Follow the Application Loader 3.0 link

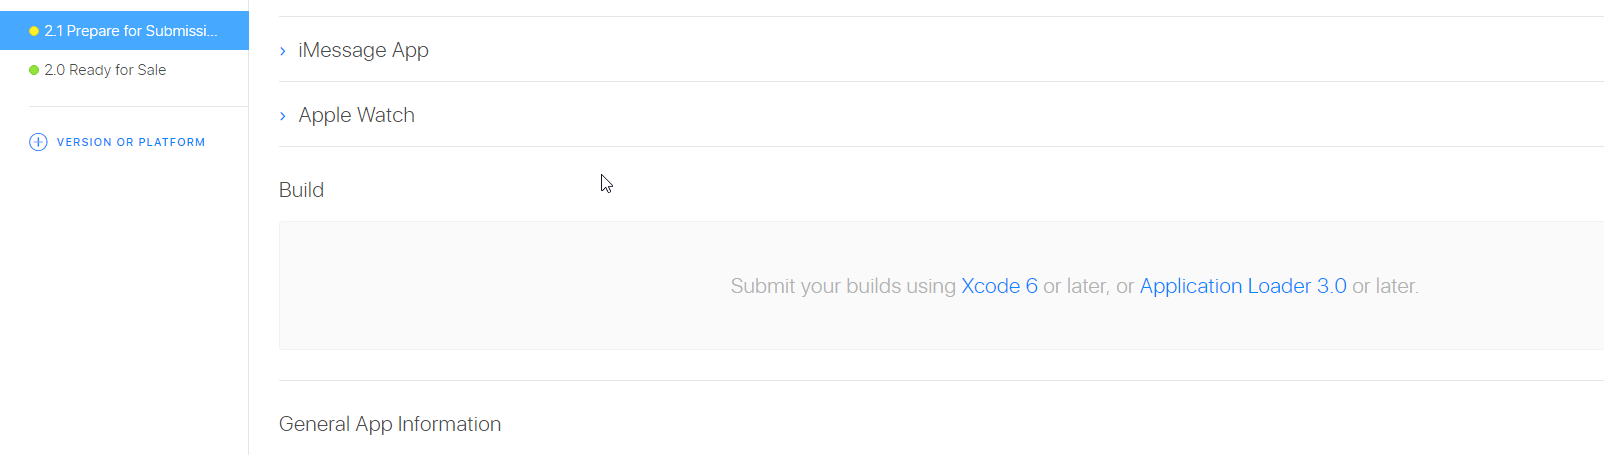[1242, 286]
